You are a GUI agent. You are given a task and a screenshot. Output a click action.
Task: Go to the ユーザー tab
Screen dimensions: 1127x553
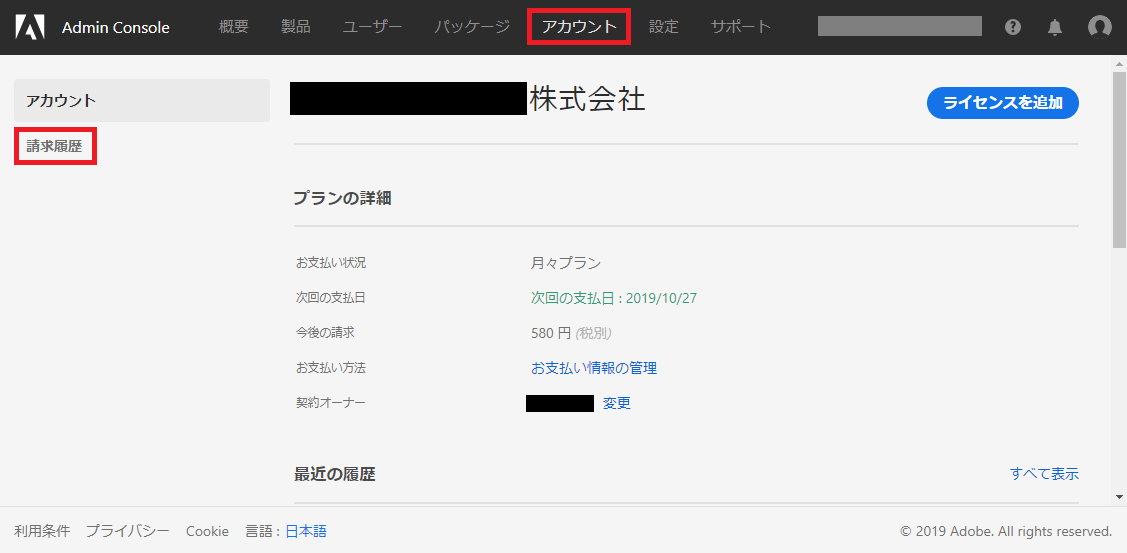click(372, 27)
